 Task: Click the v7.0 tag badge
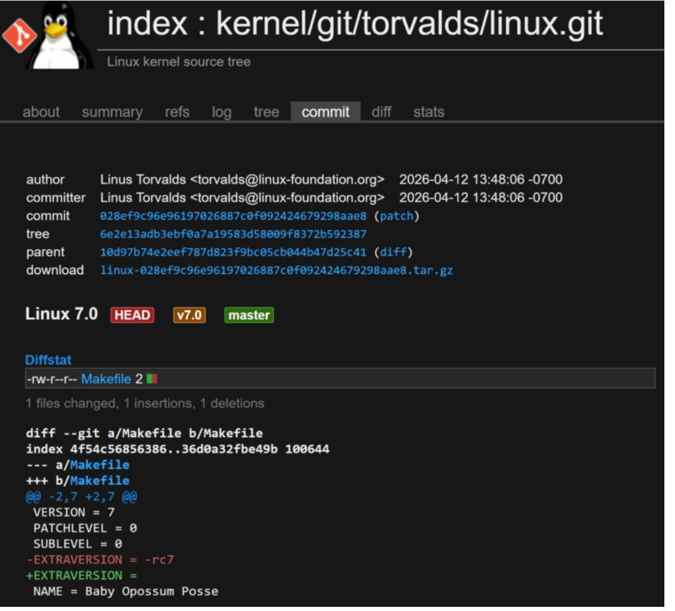point(189,315)
